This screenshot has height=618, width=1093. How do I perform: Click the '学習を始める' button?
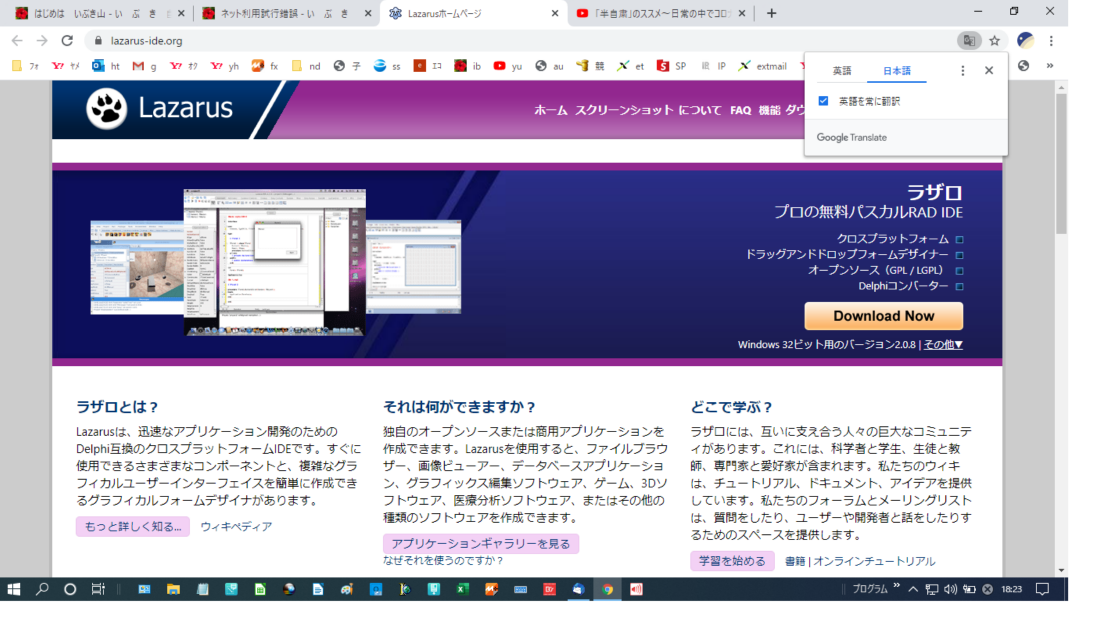point(732,561)
